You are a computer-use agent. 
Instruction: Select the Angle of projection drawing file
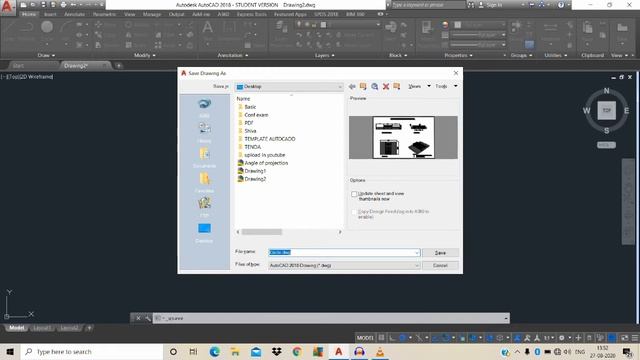(x=266, y=163)
